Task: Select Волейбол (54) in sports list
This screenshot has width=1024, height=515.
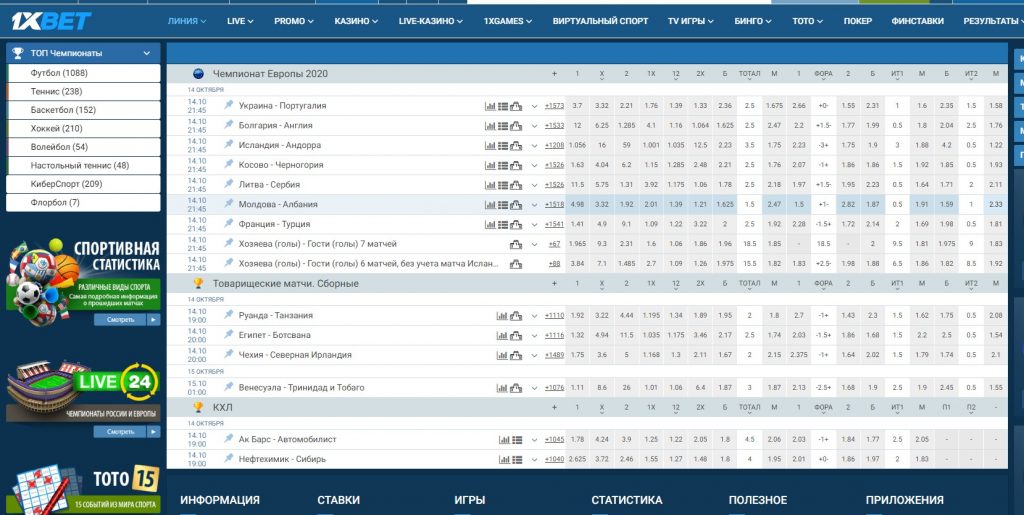Action: coord(84,147)
